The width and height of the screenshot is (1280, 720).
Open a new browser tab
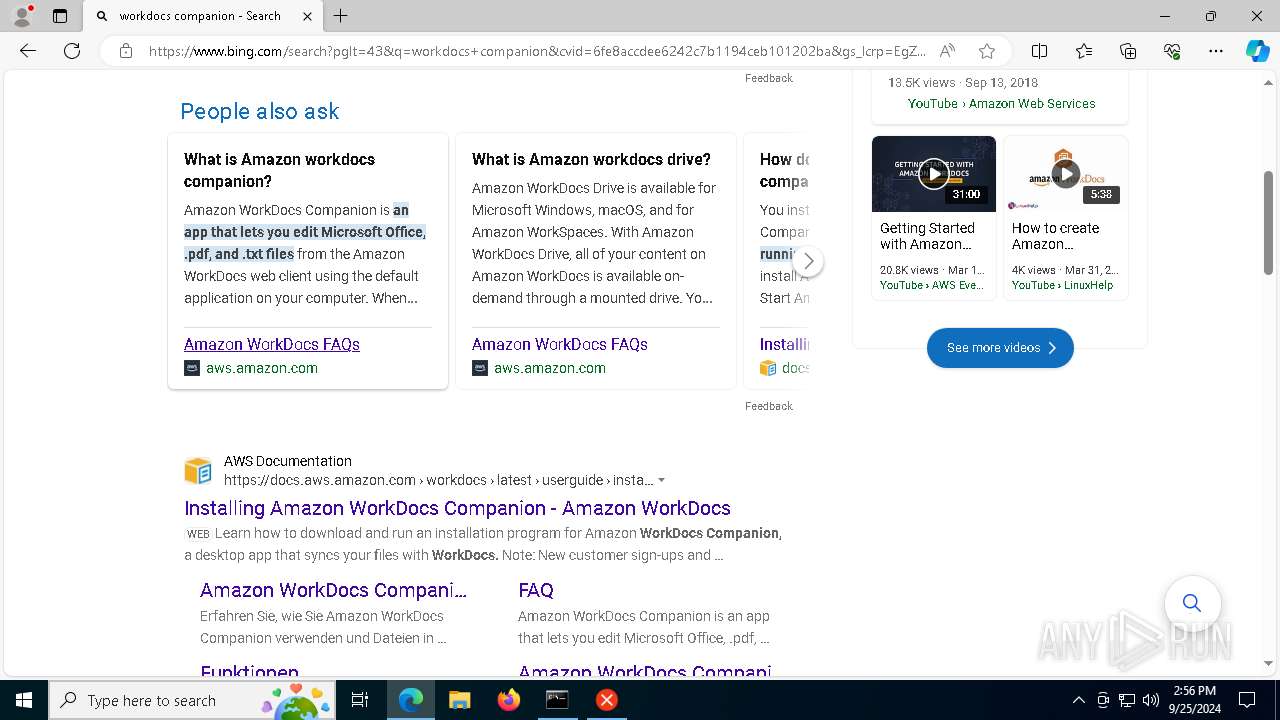click(341, 16)
